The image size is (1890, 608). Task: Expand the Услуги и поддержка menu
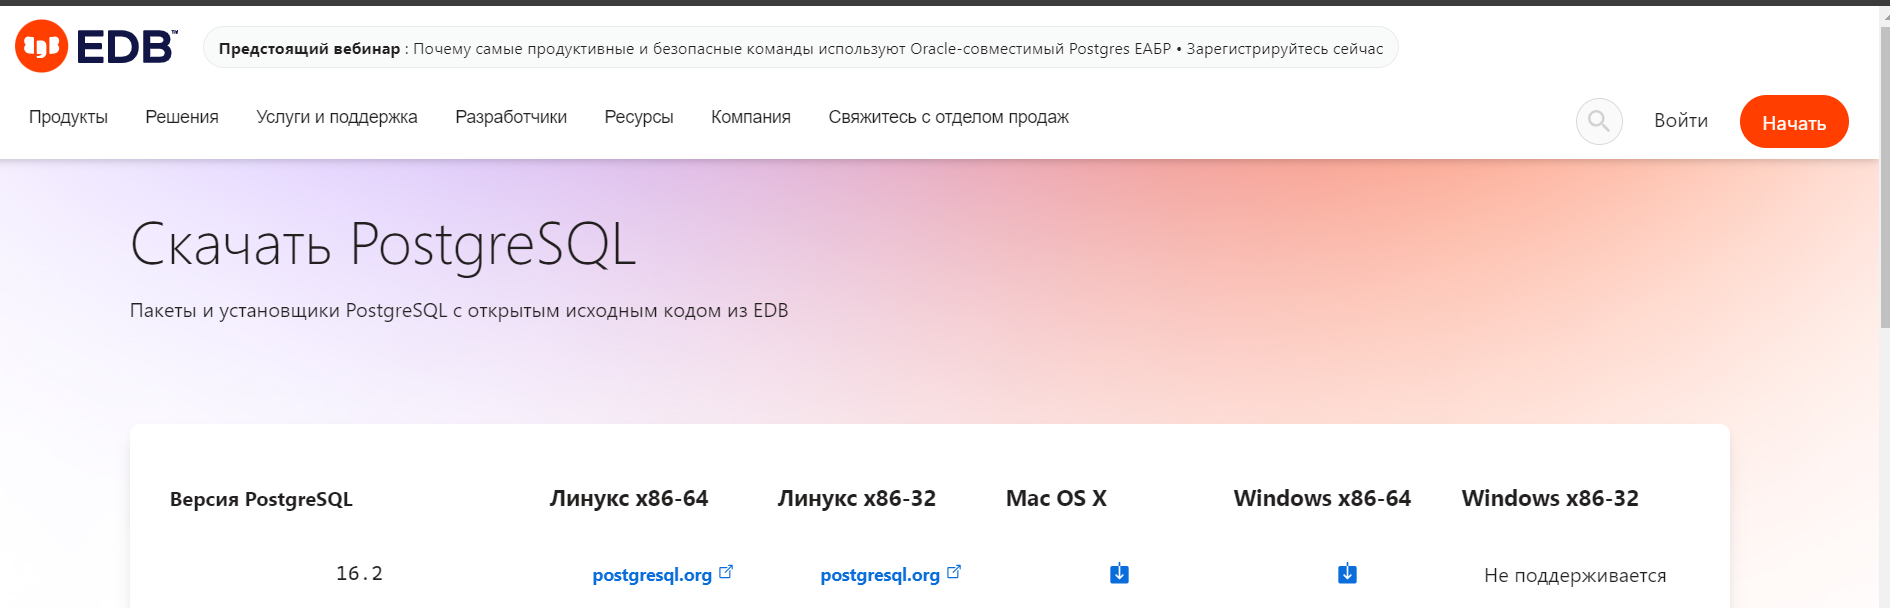point(337,117)
